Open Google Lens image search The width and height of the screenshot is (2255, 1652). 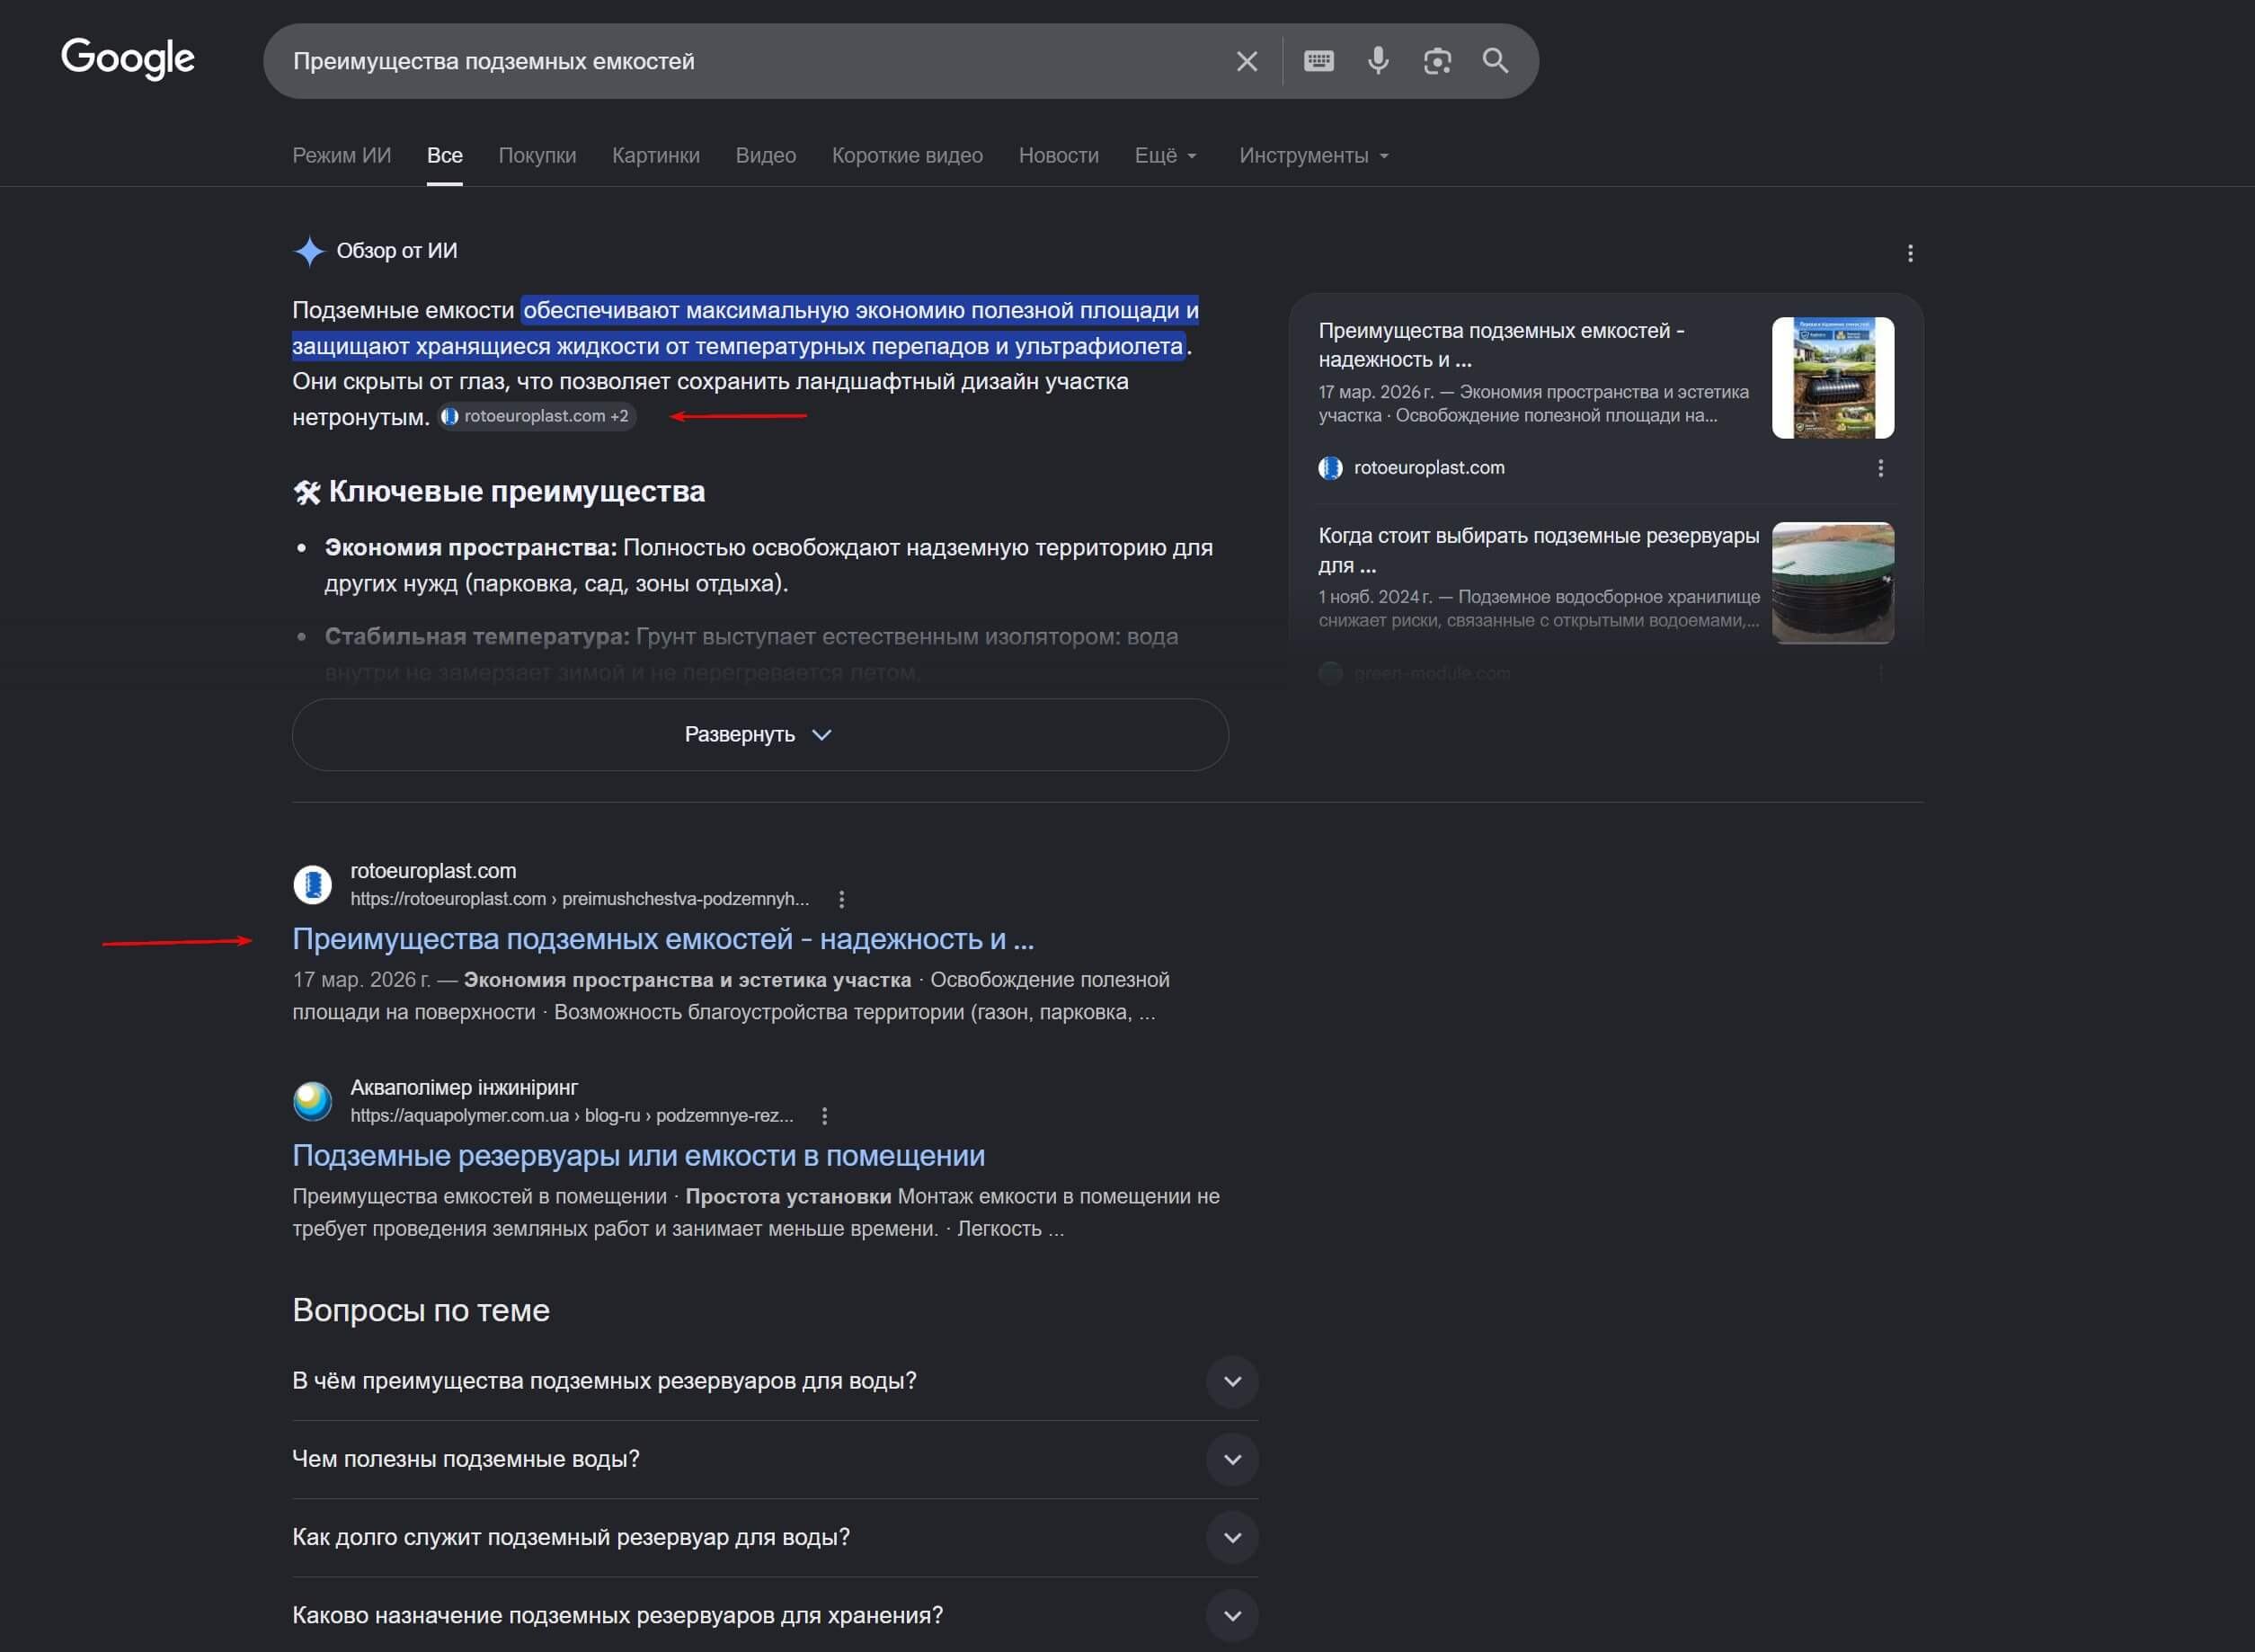pos(1437,61)
